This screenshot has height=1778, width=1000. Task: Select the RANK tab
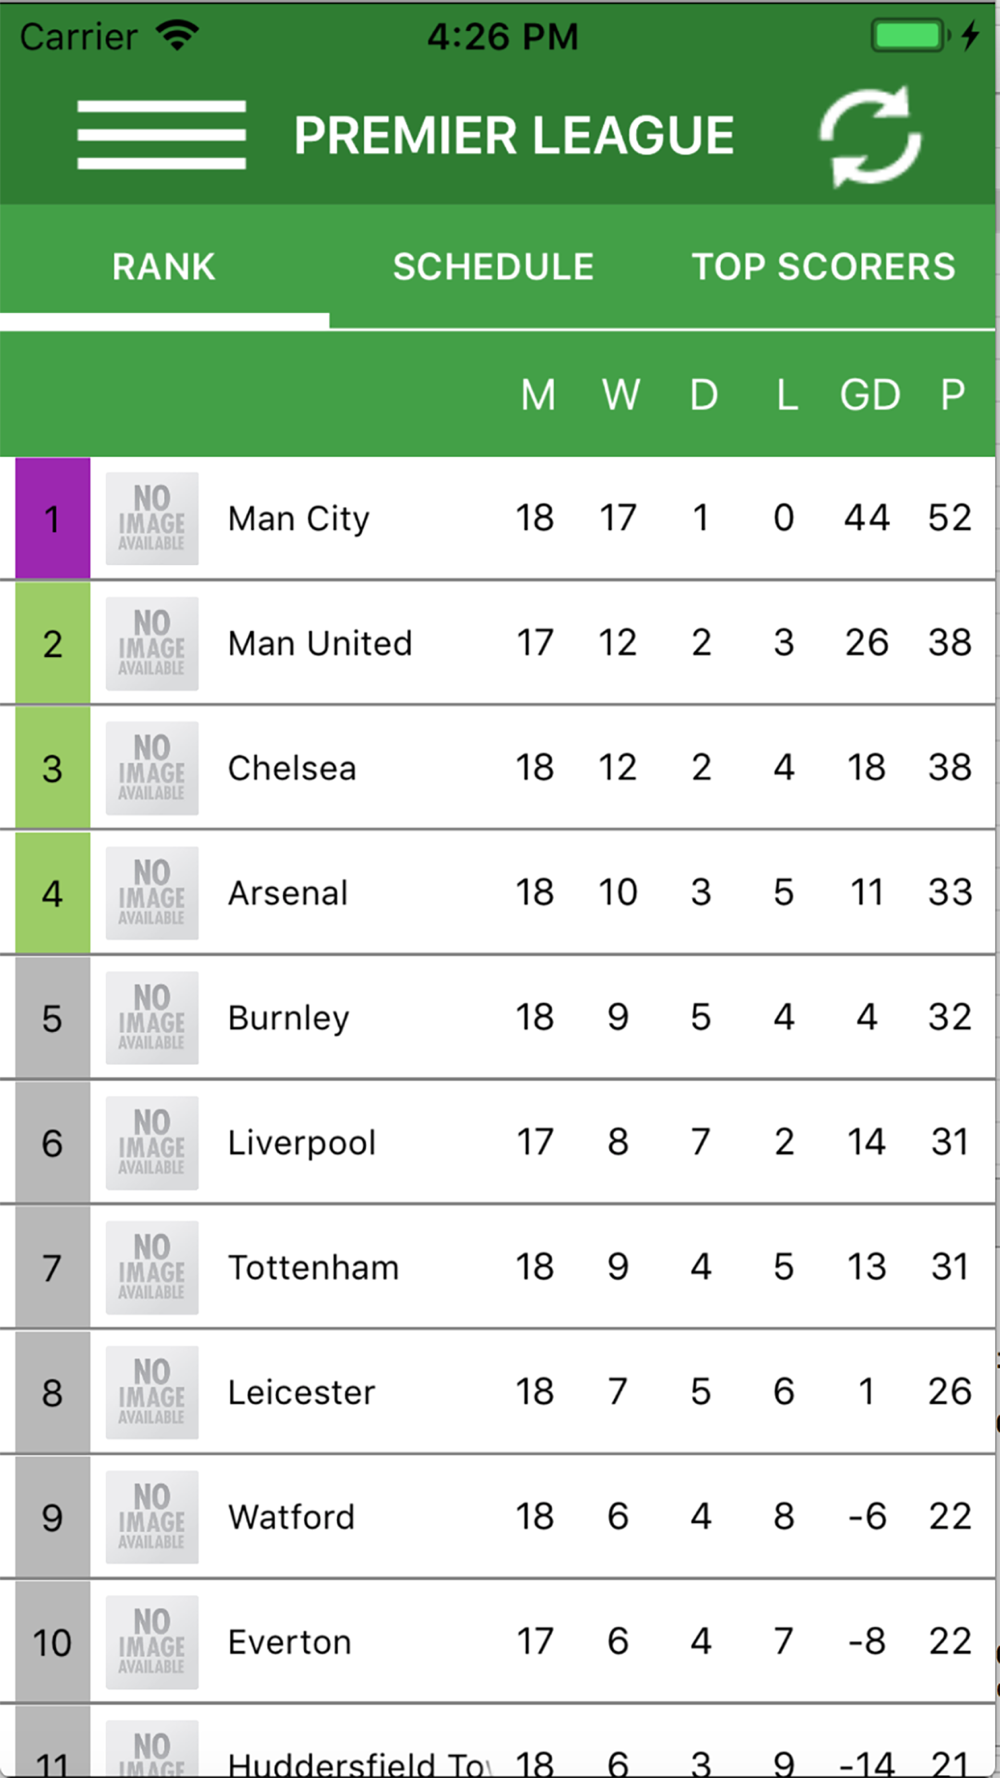pos(164,267)
